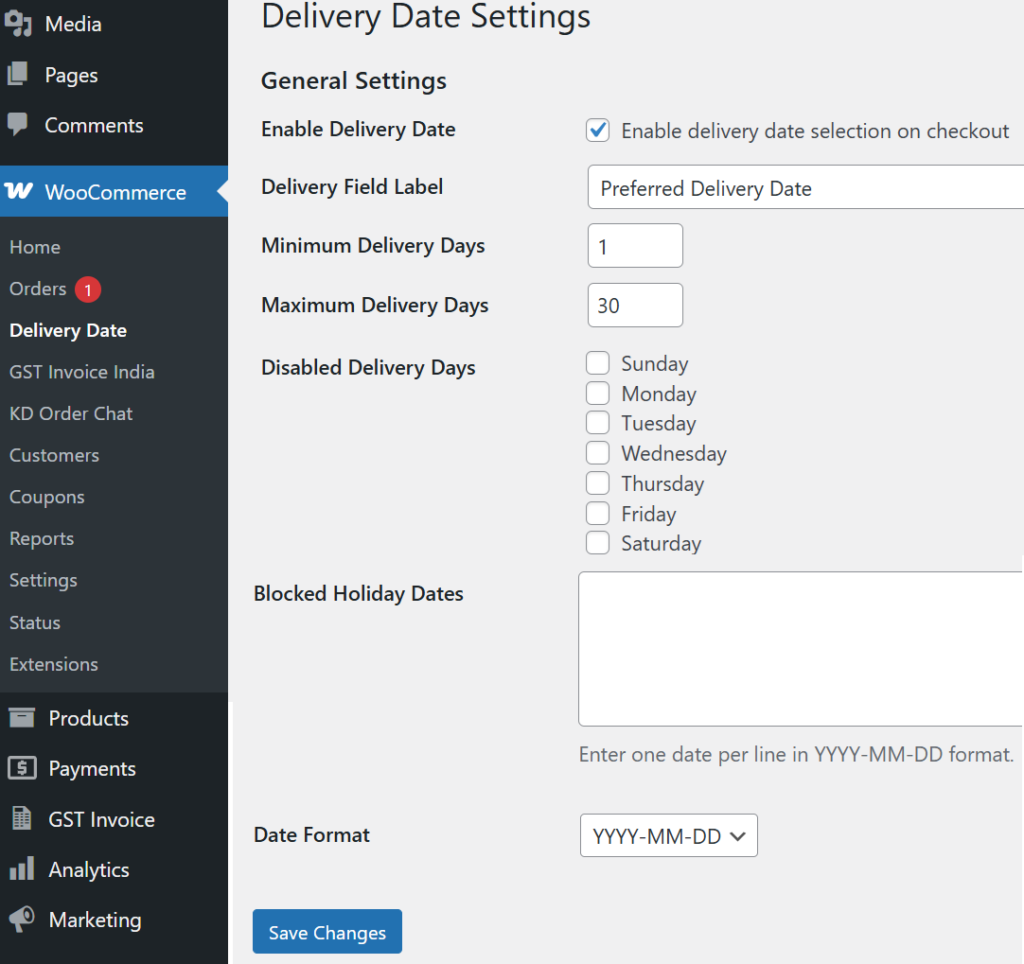Click the Analytics bar chart icon

[22, 869]
